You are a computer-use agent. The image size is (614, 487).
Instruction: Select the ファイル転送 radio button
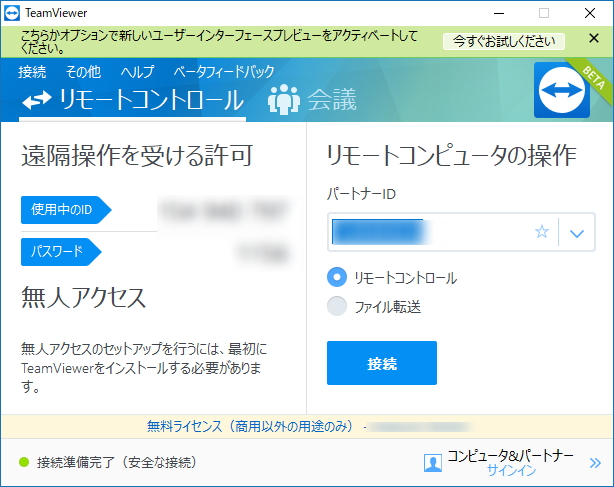pyautogui.click(x=337, y=306)
